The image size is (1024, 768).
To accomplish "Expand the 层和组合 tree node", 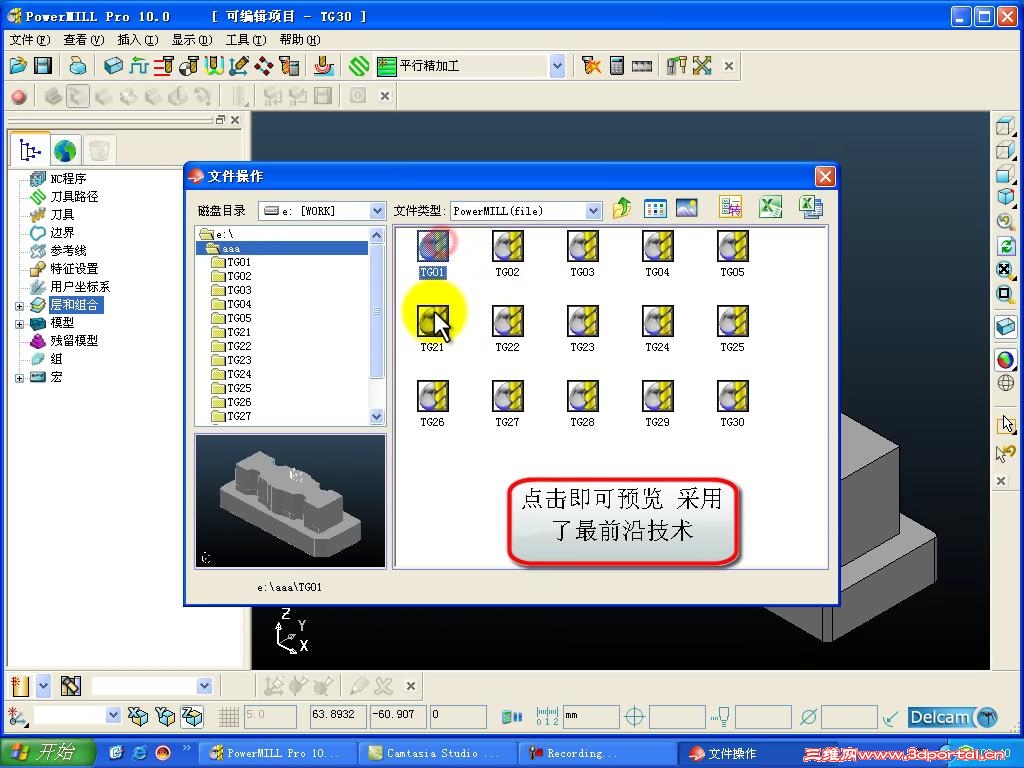I will (x=20, y=306).
